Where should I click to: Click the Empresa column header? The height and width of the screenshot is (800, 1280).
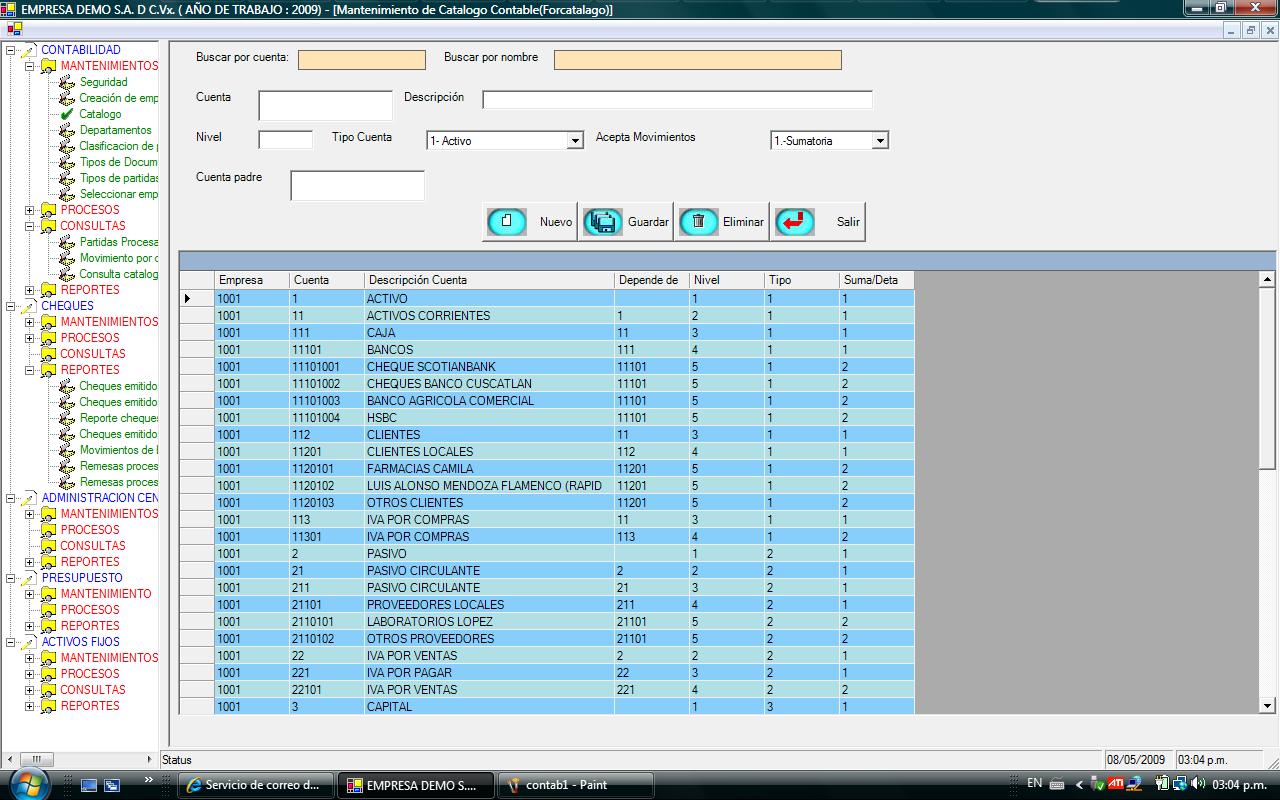(x=252, y=280)
